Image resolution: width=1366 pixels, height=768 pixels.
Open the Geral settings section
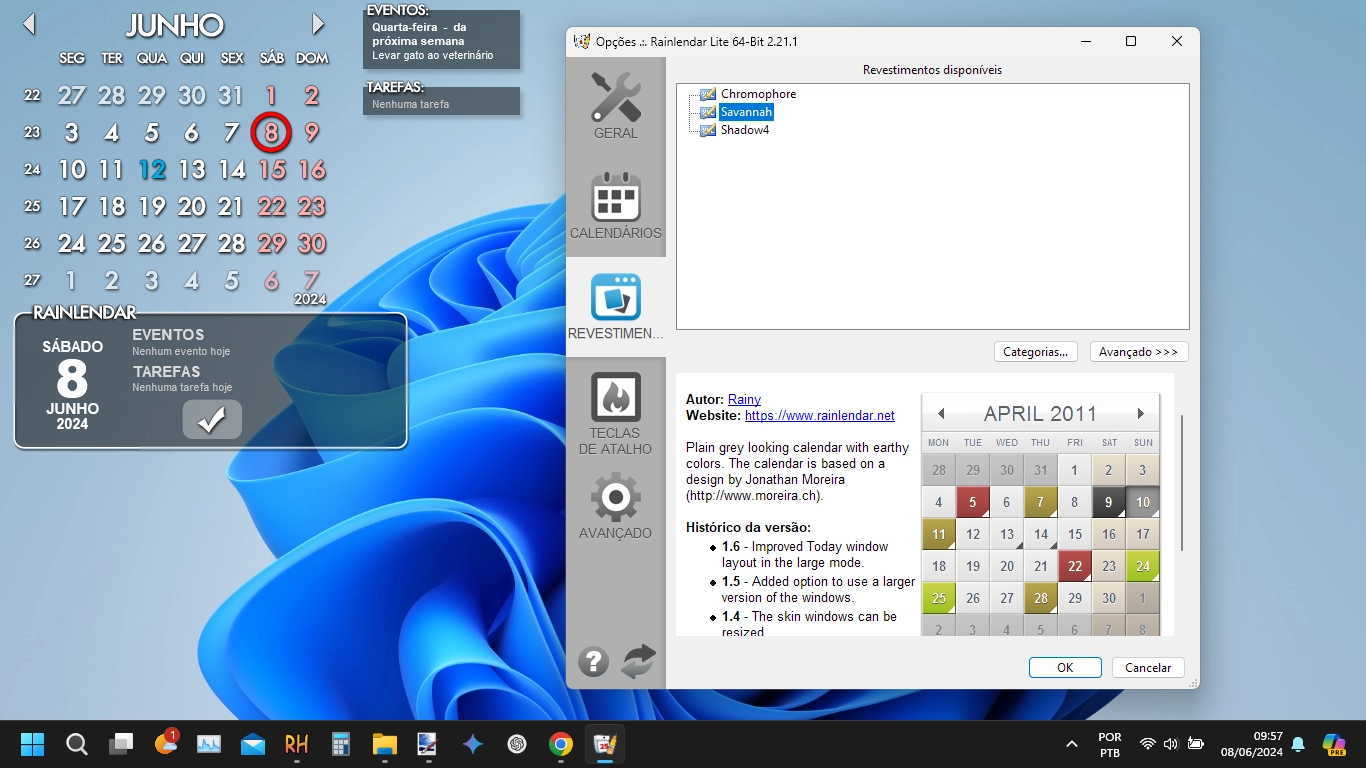coord(615,106)
